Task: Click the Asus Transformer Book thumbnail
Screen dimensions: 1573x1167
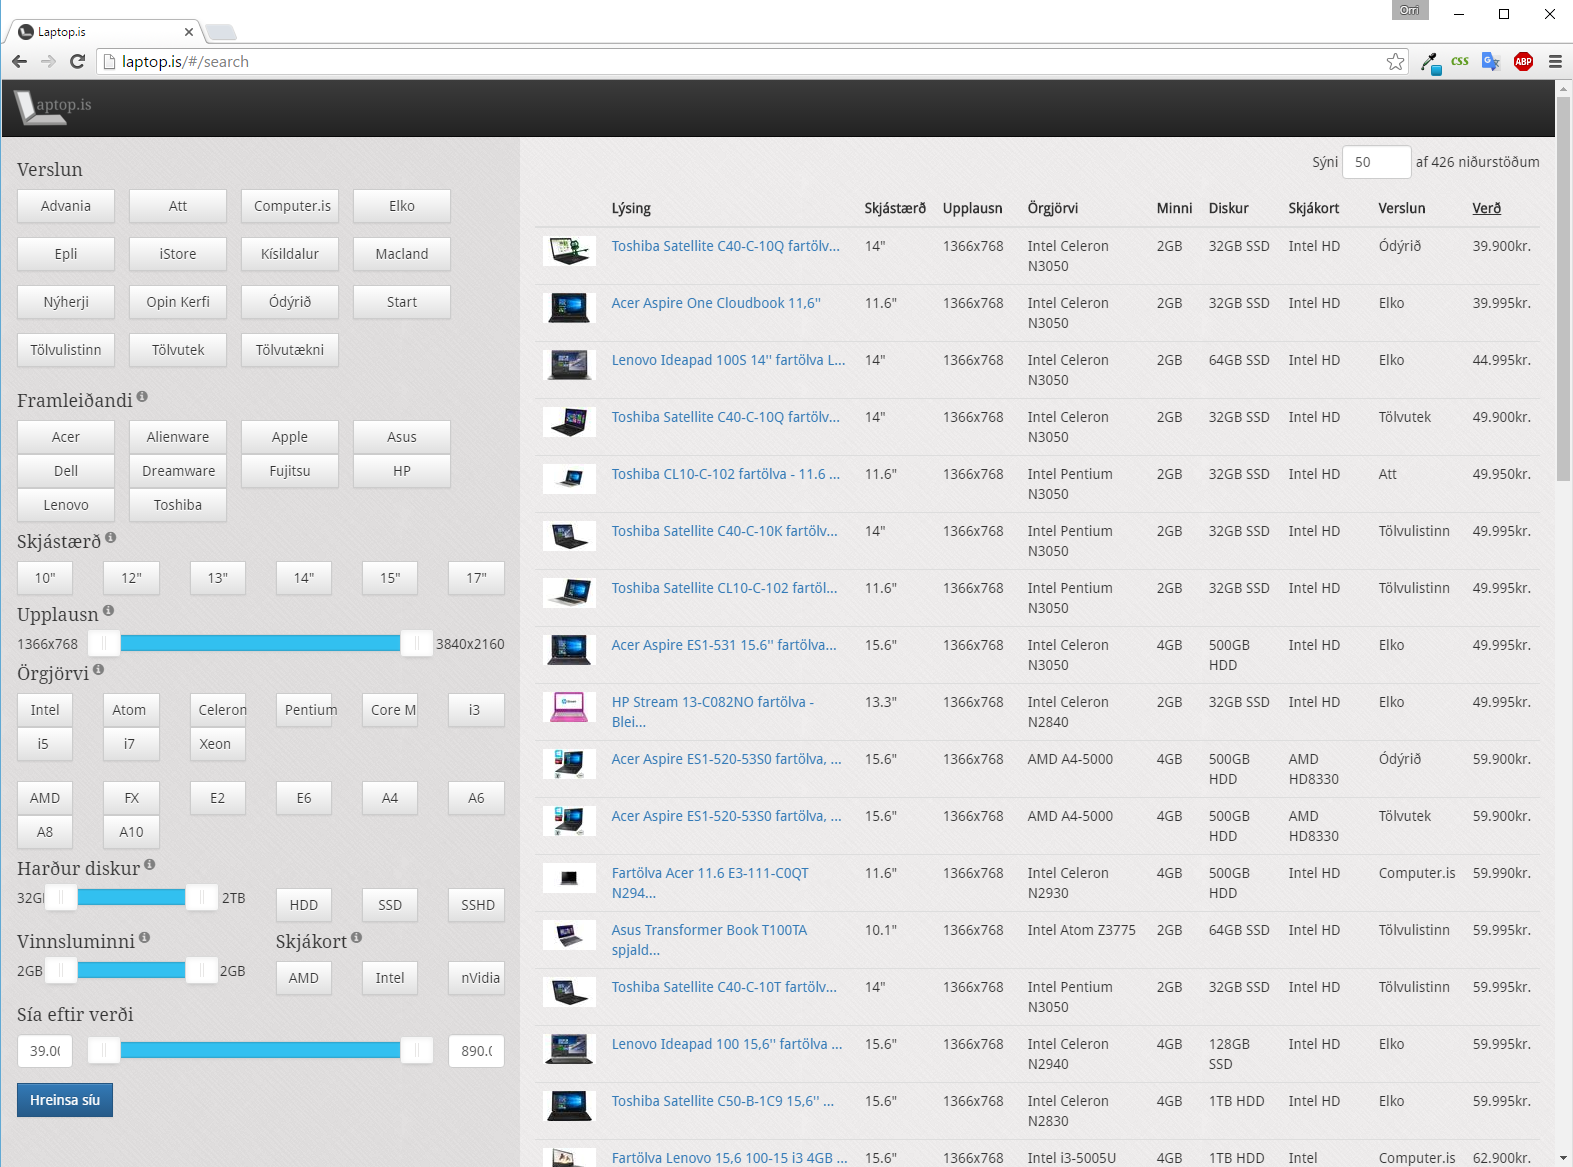Action: pyautogui.click(x=569, y=936)
